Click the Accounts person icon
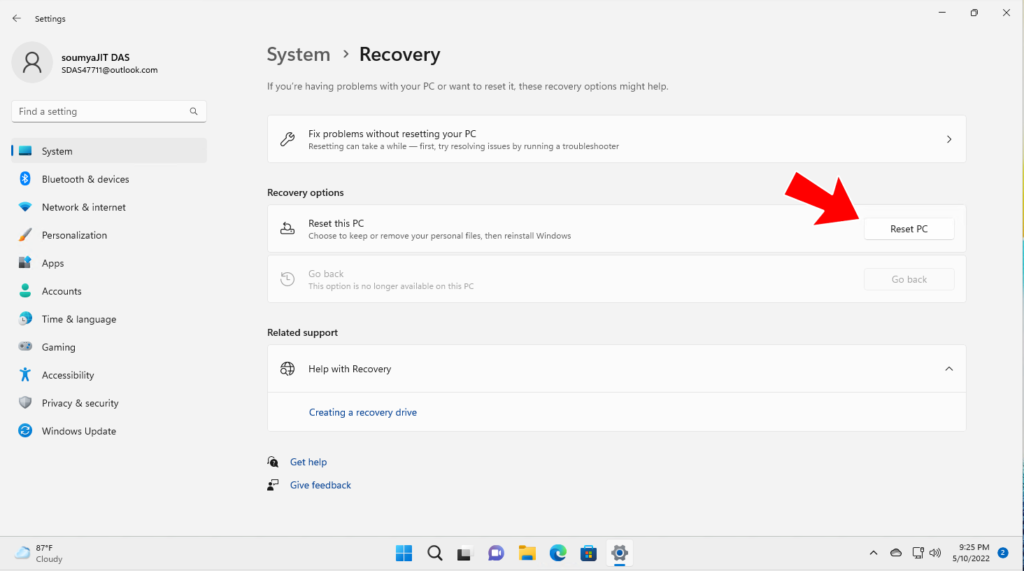This screenshot has width=1024, height=571. click(25, 291)
